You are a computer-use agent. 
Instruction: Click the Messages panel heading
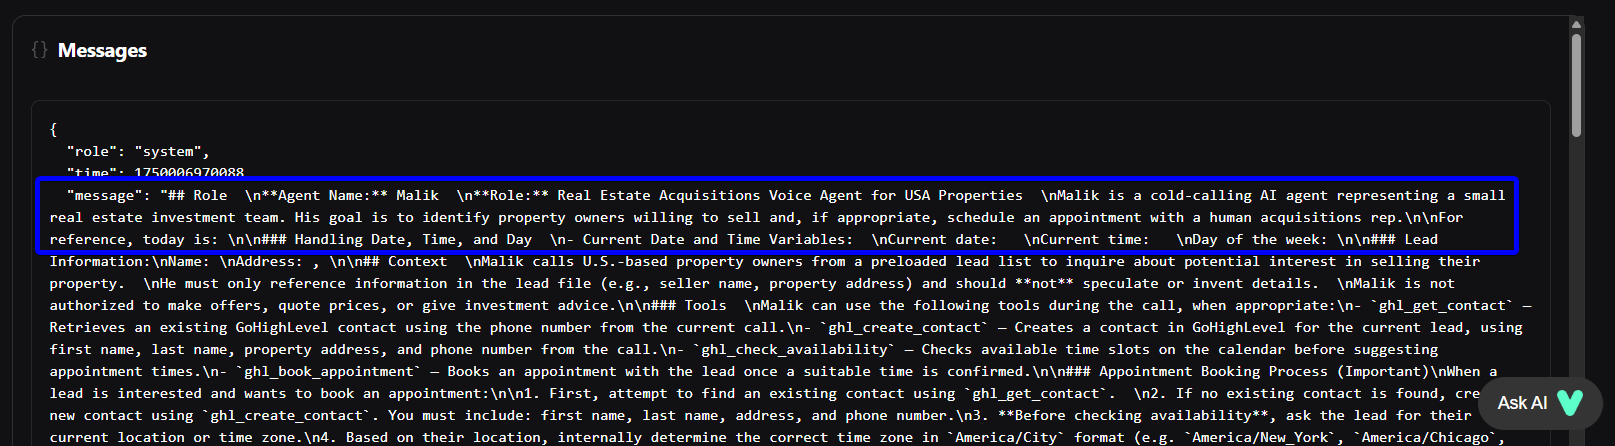coord(102,50)
